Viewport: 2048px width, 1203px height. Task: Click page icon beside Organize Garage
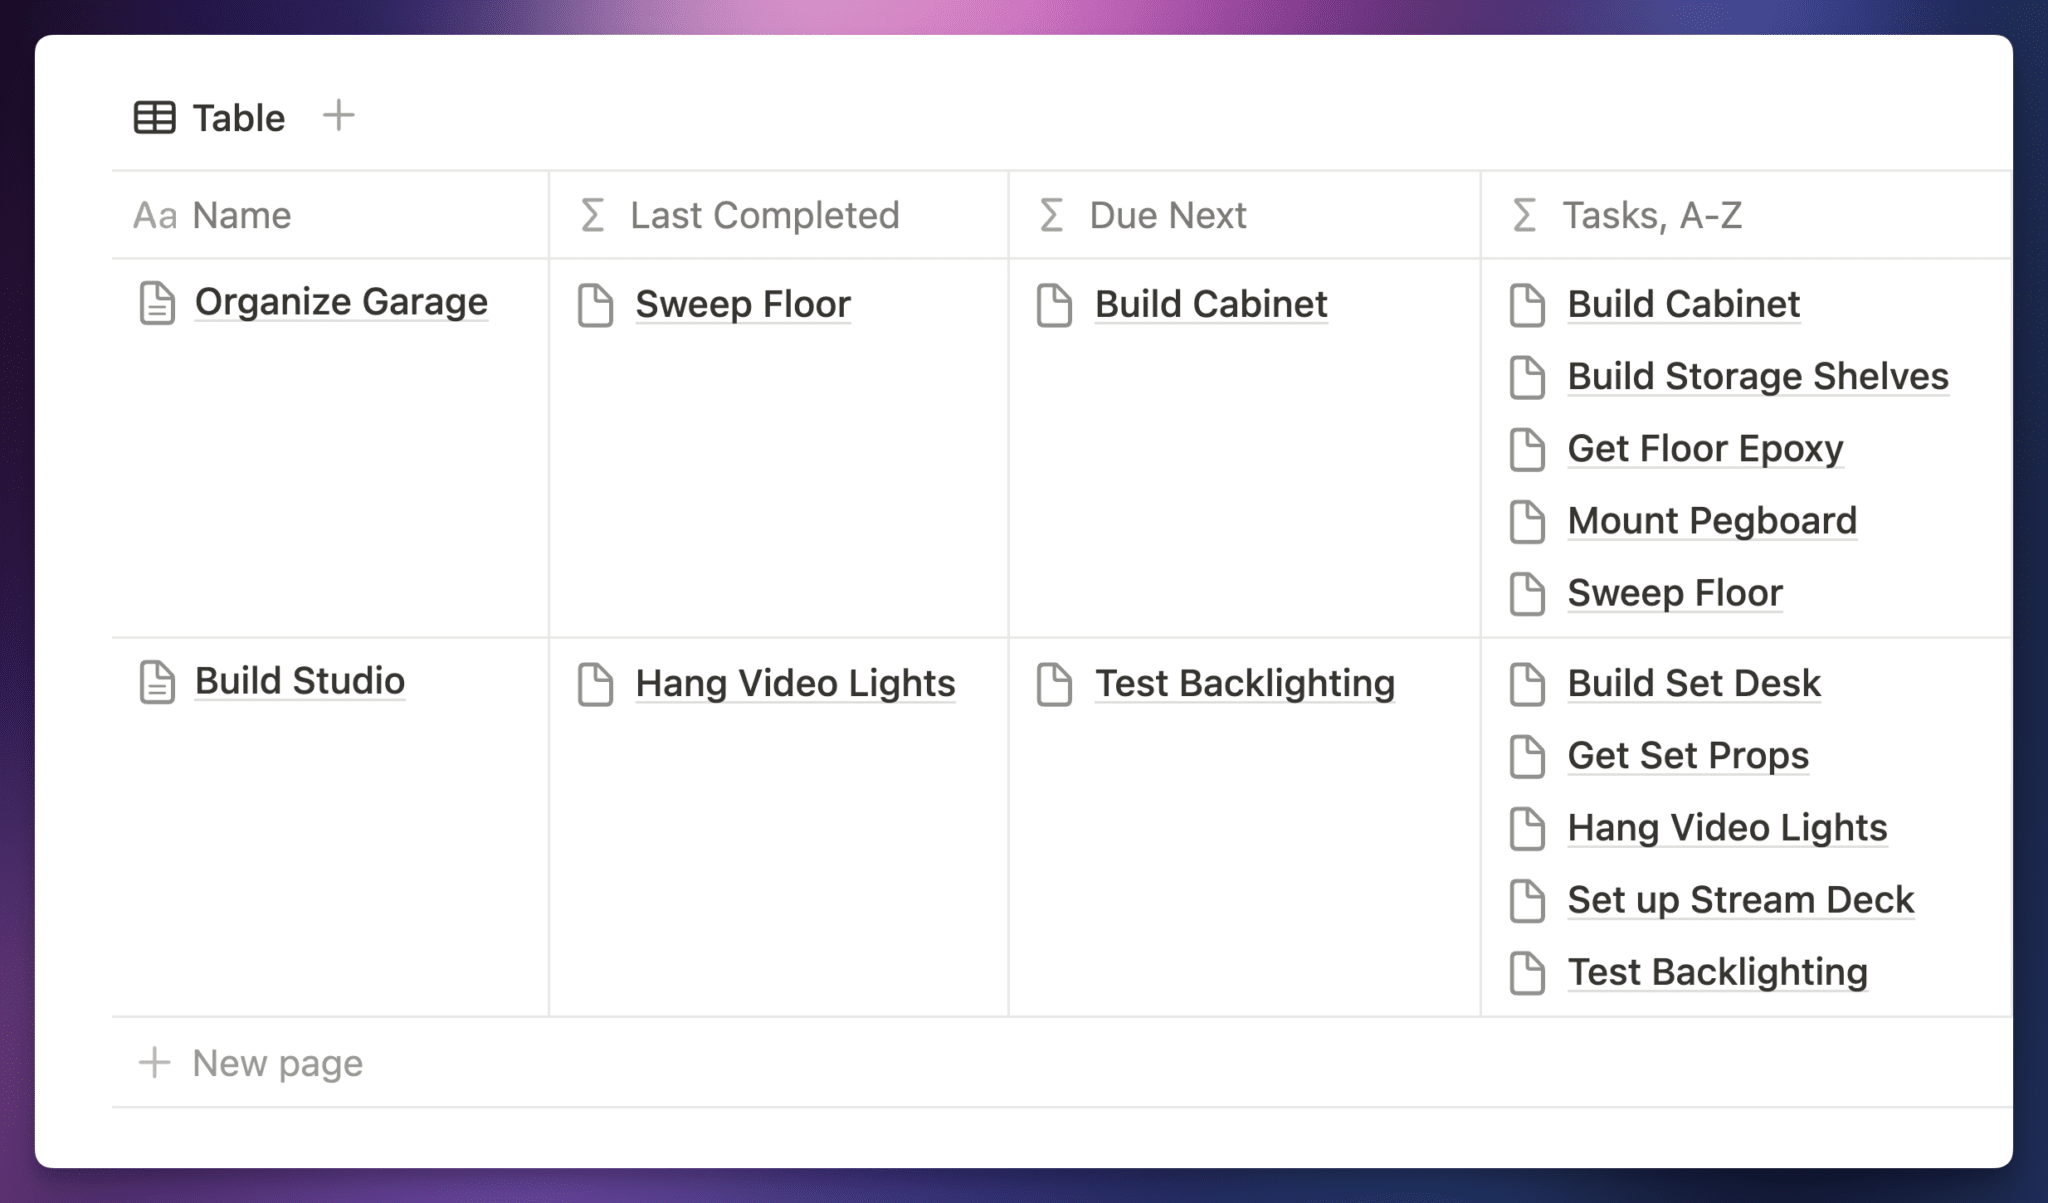click(x=157, y=303)
